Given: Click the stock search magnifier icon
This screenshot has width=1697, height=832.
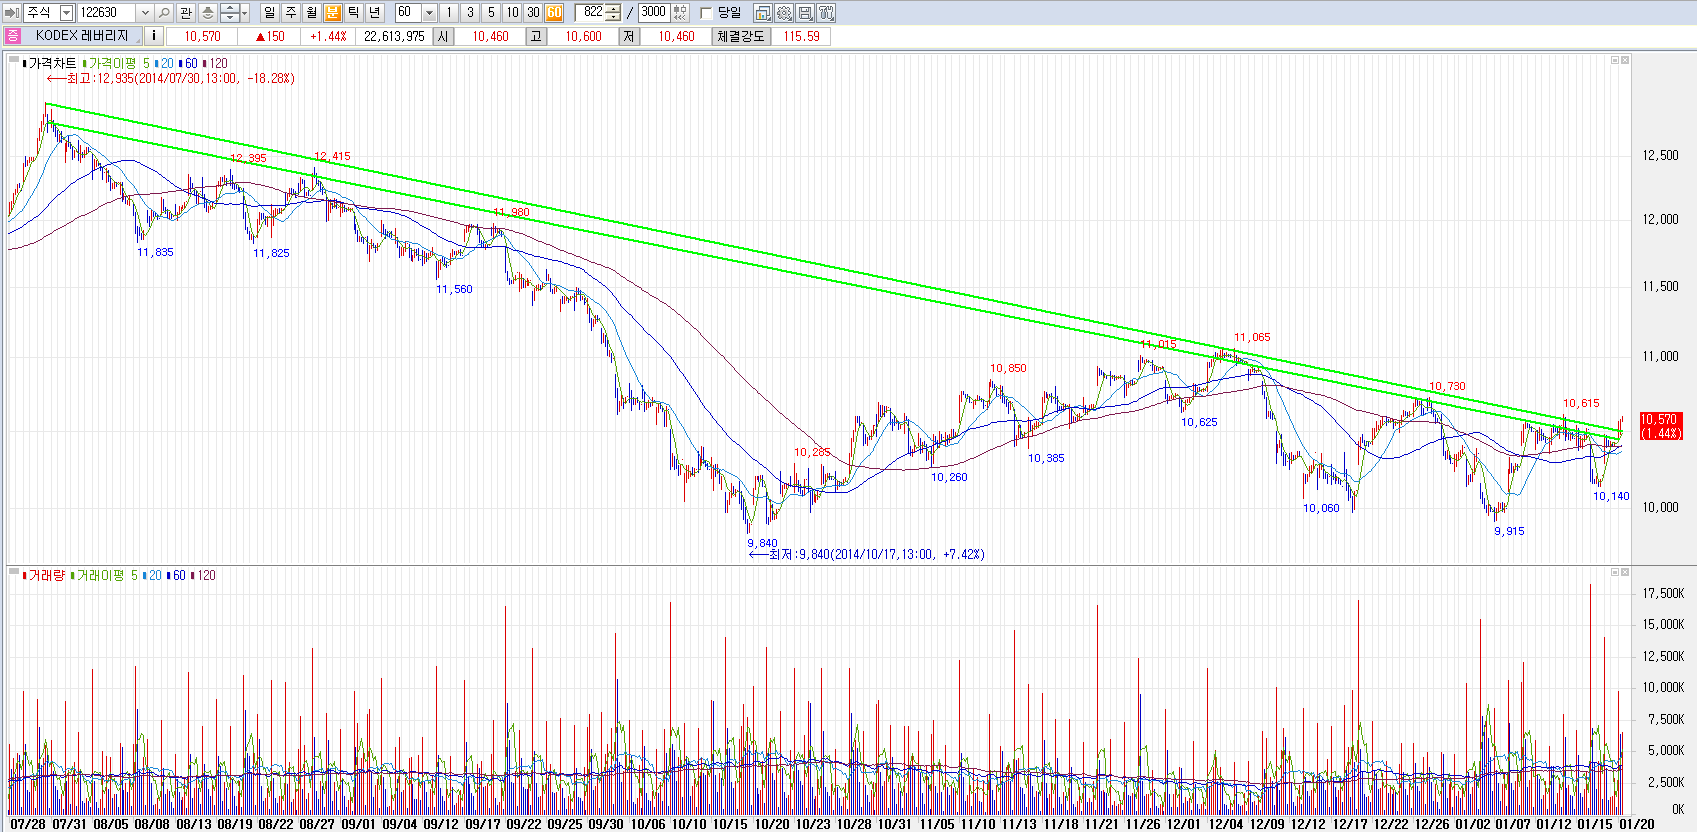Looking at the screenshot, I should tap(165, 13).
